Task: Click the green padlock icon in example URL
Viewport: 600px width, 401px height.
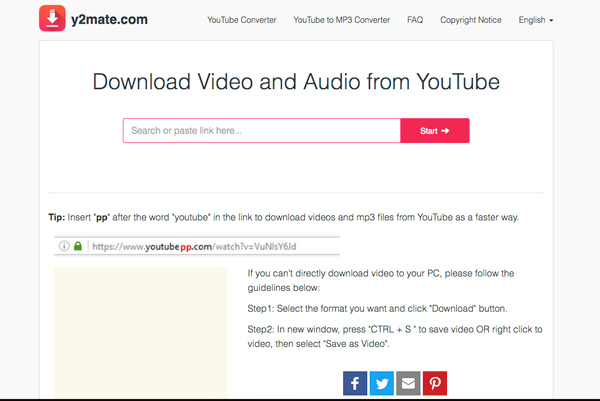Action: [78, 246]
